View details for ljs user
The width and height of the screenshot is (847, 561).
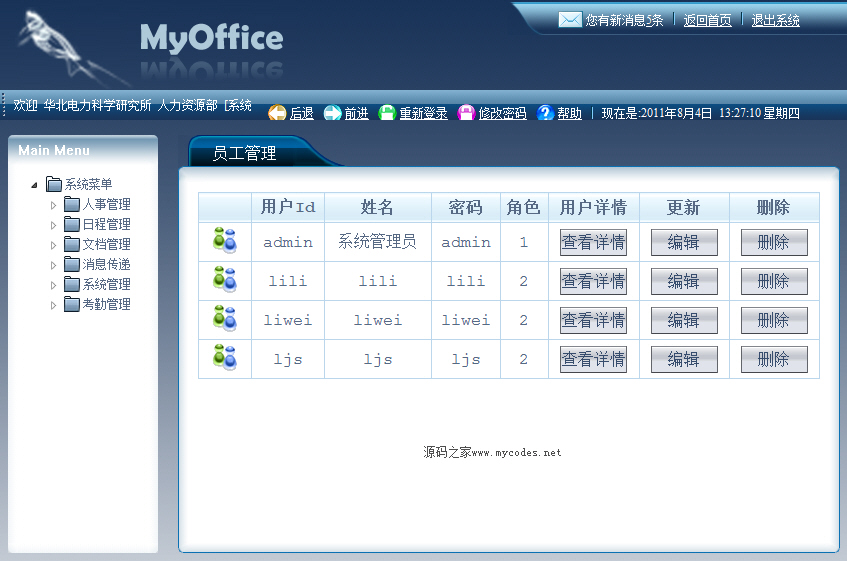point(593,359)
